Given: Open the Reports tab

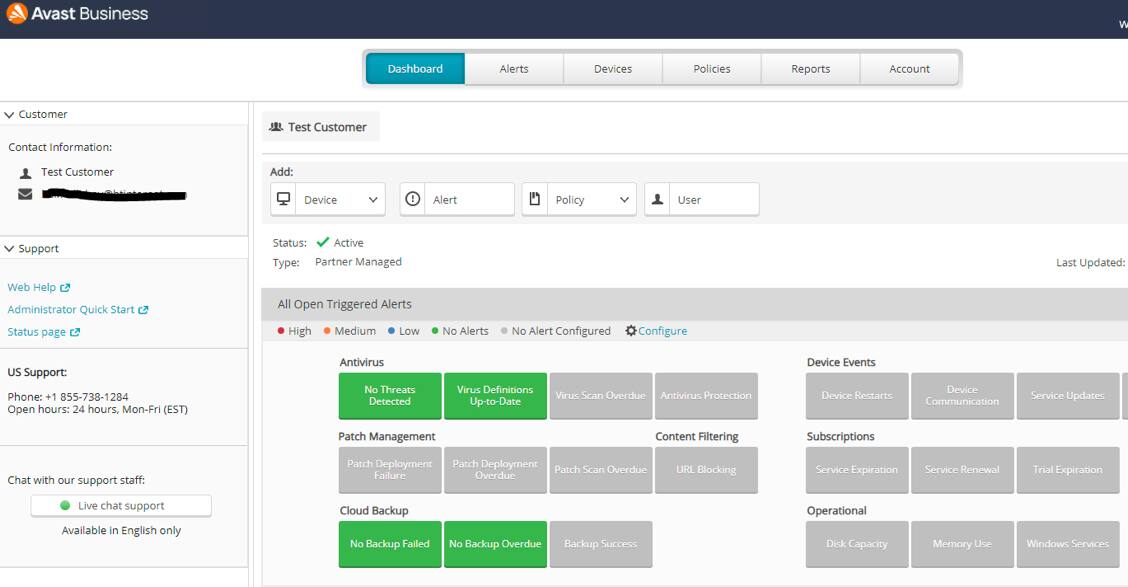Looking at the screenshot, I should pyautogui.click(x=810, y=69).
